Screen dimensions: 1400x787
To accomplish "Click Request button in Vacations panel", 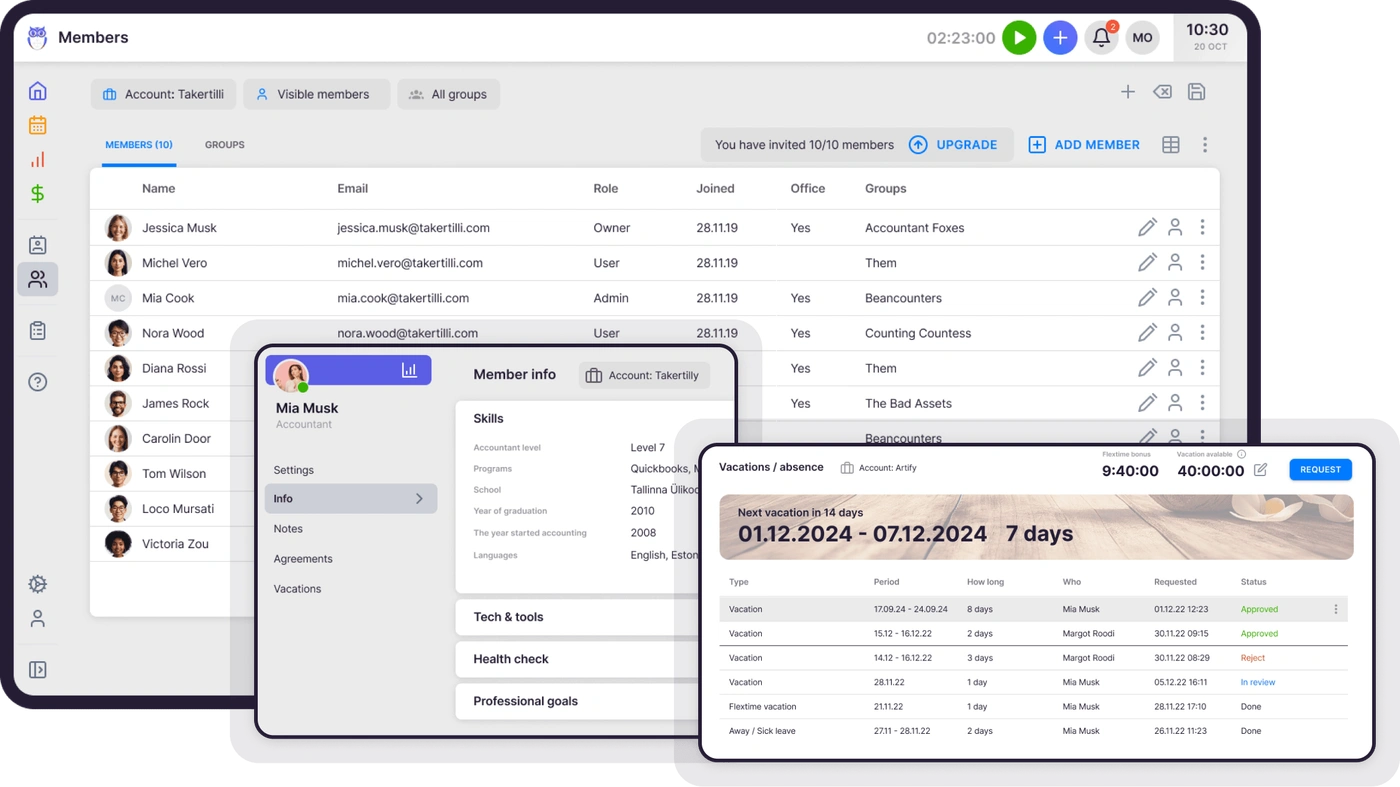I will (1320, 470).
